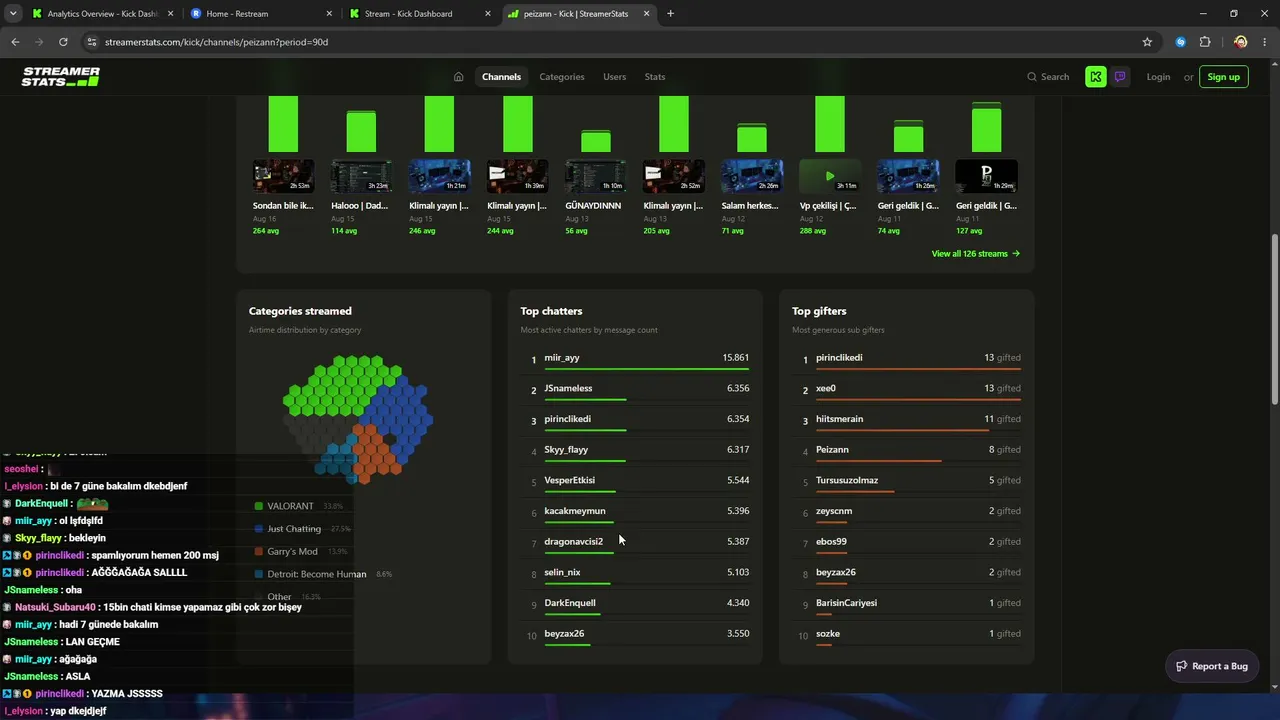Switch to Stream - Kick Dashboard tab
Viewport: 1280px width, 720px height.
419,14
